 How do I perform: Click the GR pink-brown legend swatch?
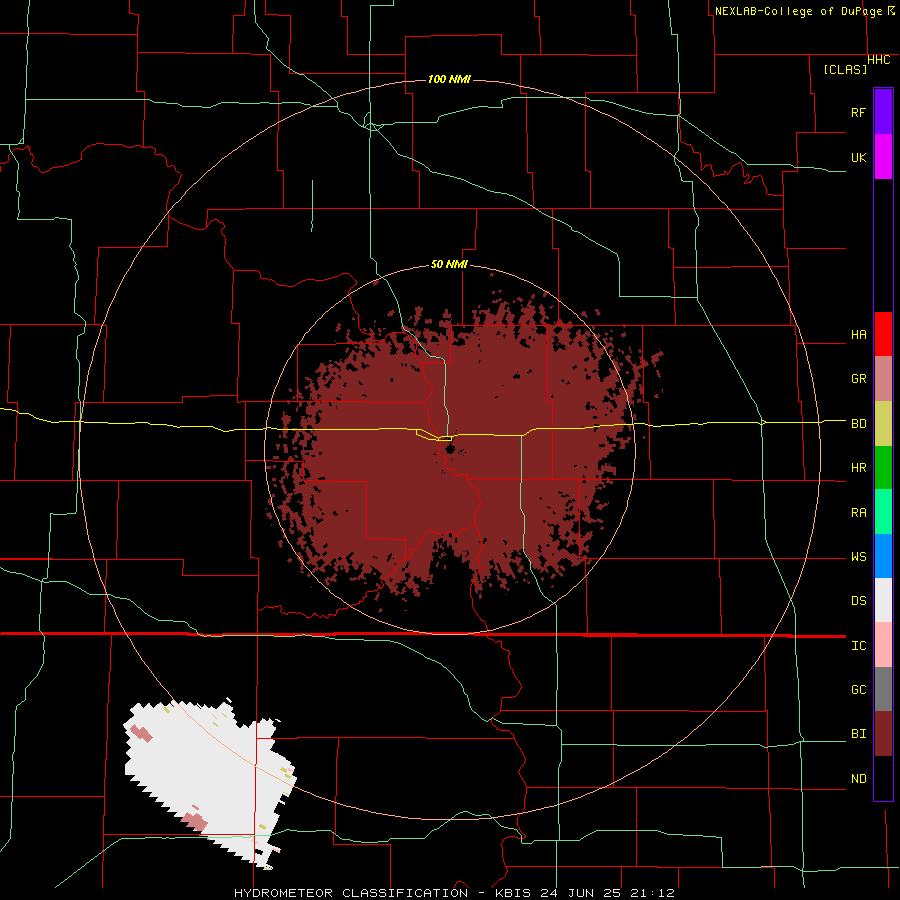click(883, 379)
